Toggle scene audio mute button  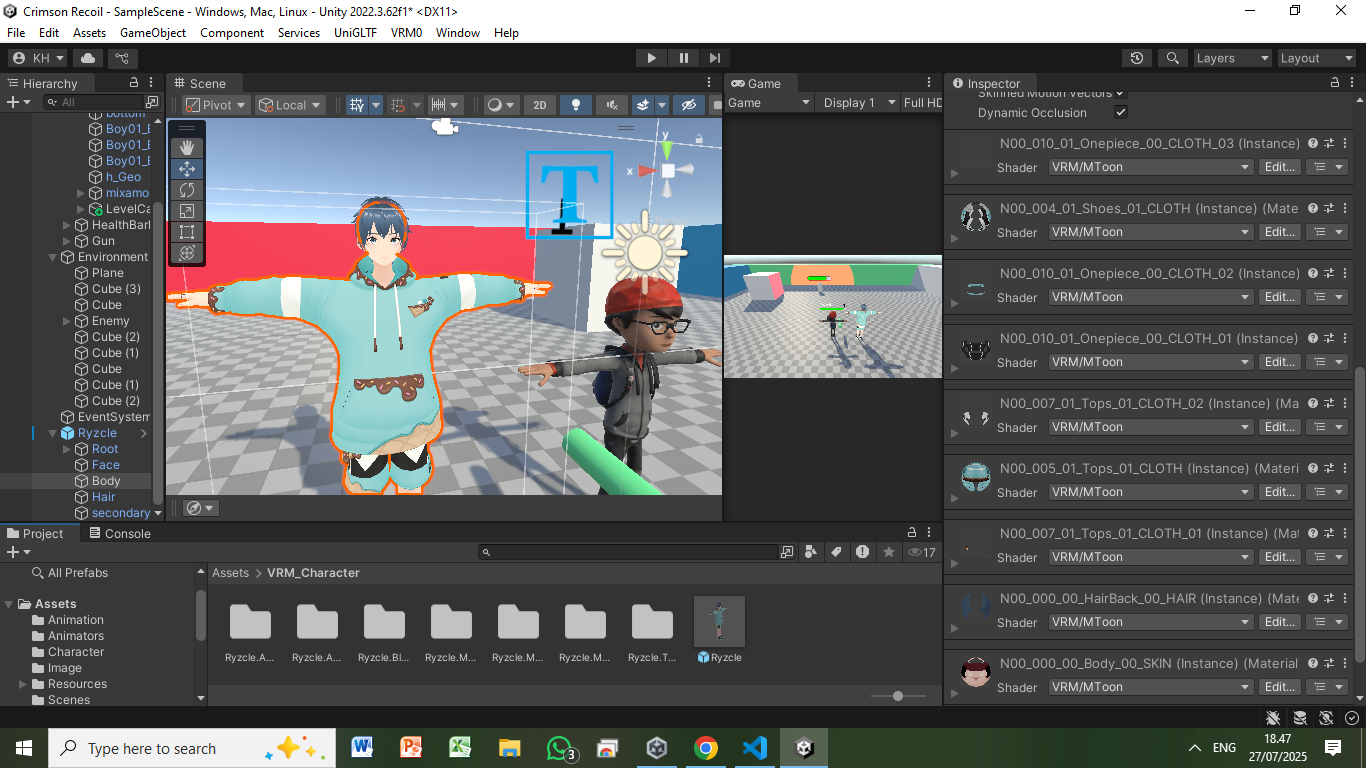(611, 105)
